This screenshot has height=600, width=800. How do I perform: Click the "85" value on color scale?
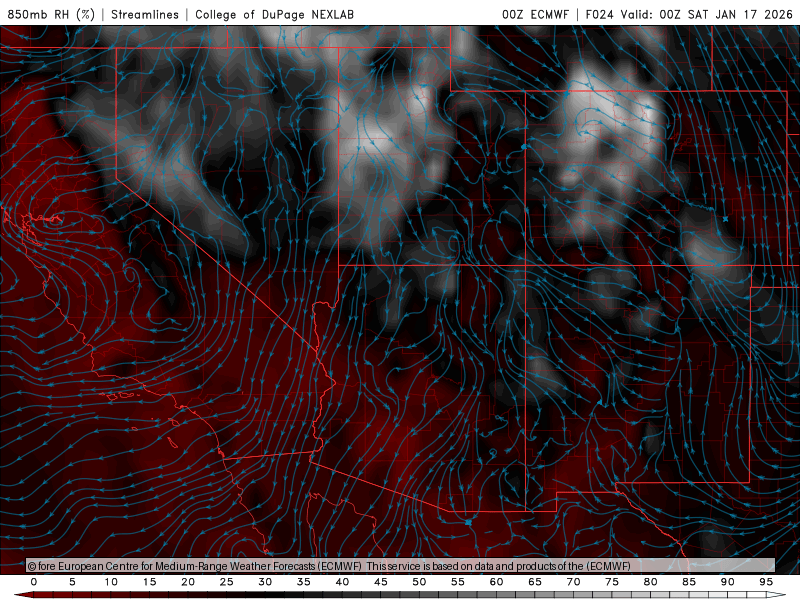point(689,582)
